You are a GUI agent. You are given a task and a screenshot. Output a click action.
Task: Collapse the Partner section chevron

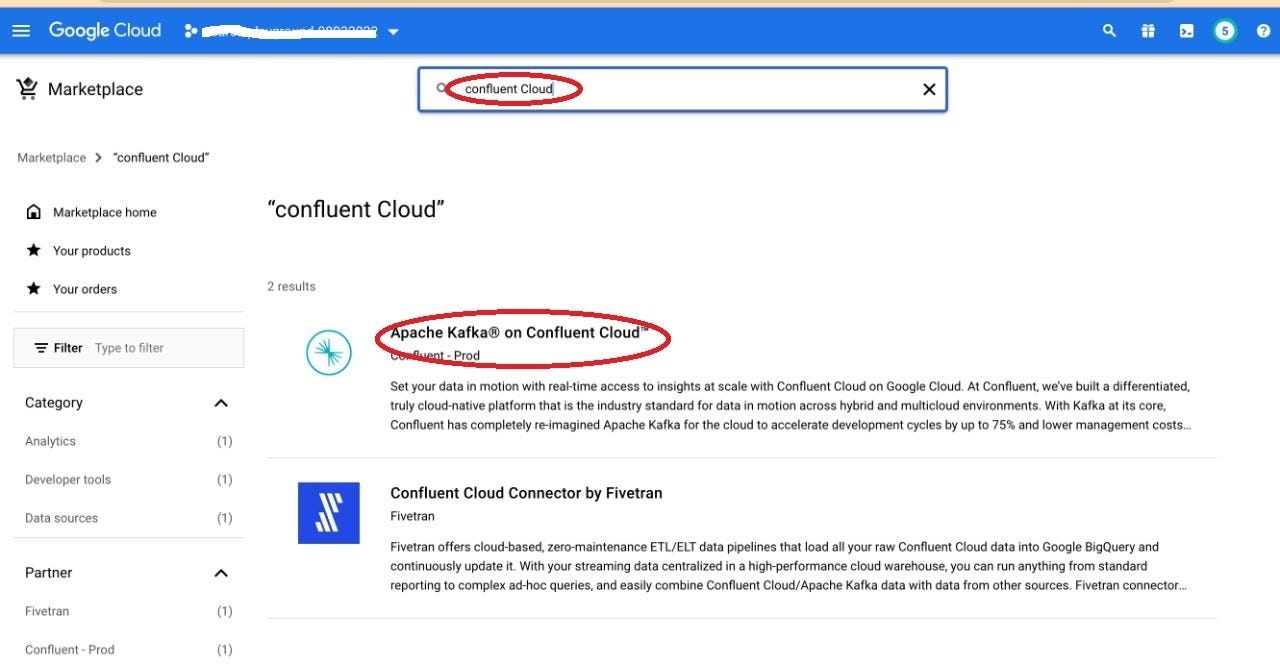(x=221, y=573)
